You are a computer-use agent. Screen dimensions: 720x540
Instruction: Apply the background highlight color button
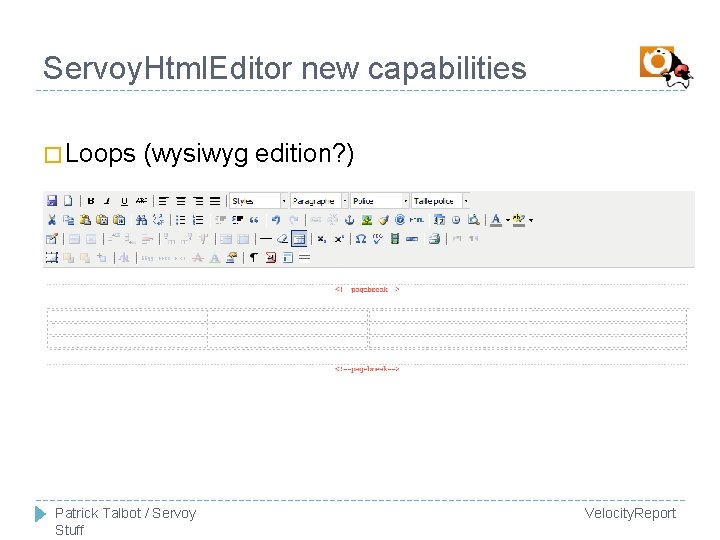(519, 220)
